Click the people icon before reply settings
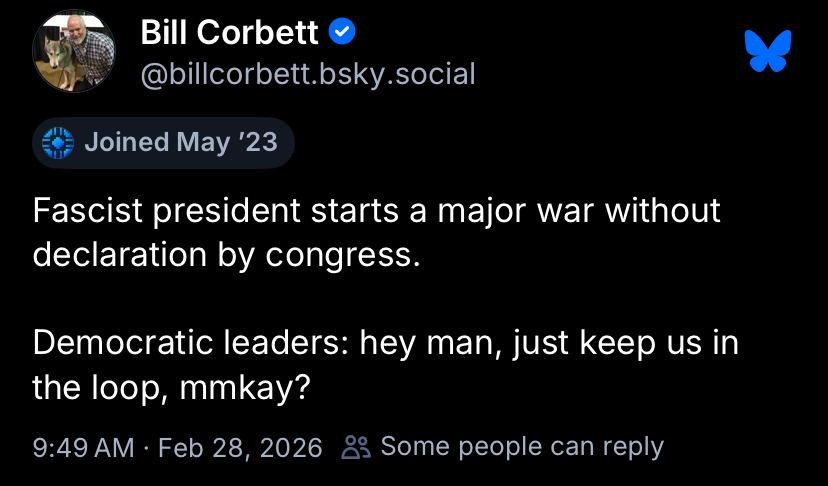The image size is (828, 486). point(355,447)
